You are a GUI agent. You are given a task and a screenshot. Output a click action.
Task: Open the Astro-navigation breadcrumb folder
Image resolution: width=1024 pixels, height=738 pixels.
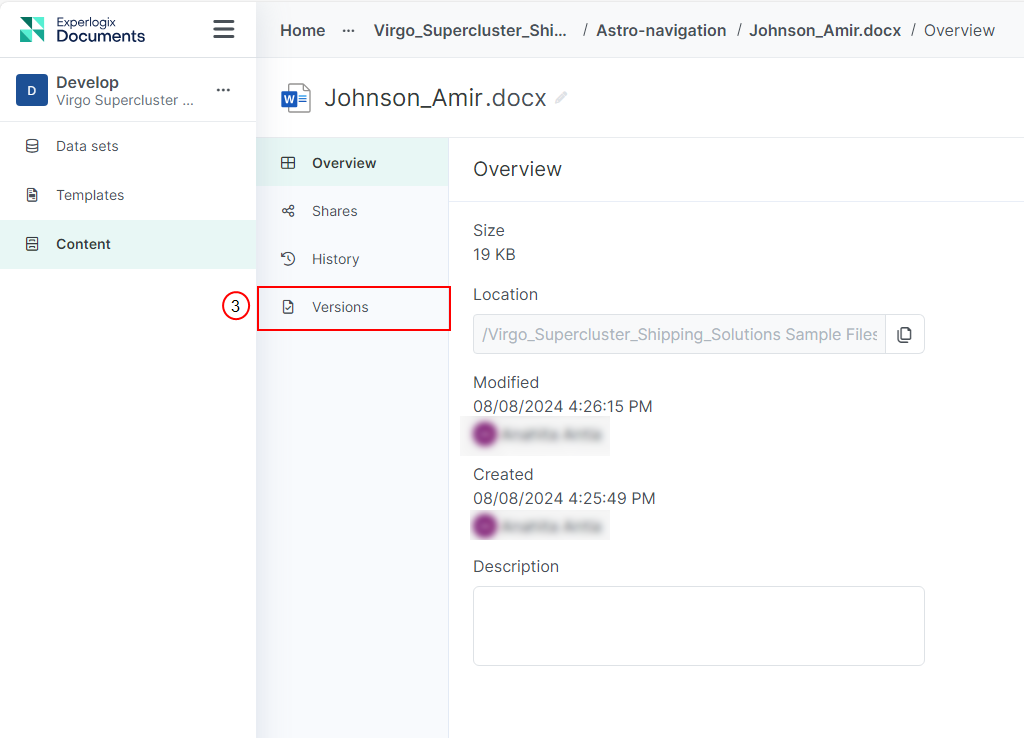661,31
